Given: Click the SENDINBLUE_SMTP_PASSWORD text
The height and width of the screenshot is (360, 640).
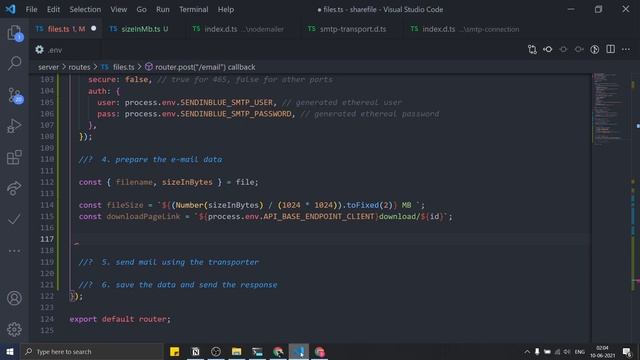Looking at the screenshot, I should click(236, 114).
